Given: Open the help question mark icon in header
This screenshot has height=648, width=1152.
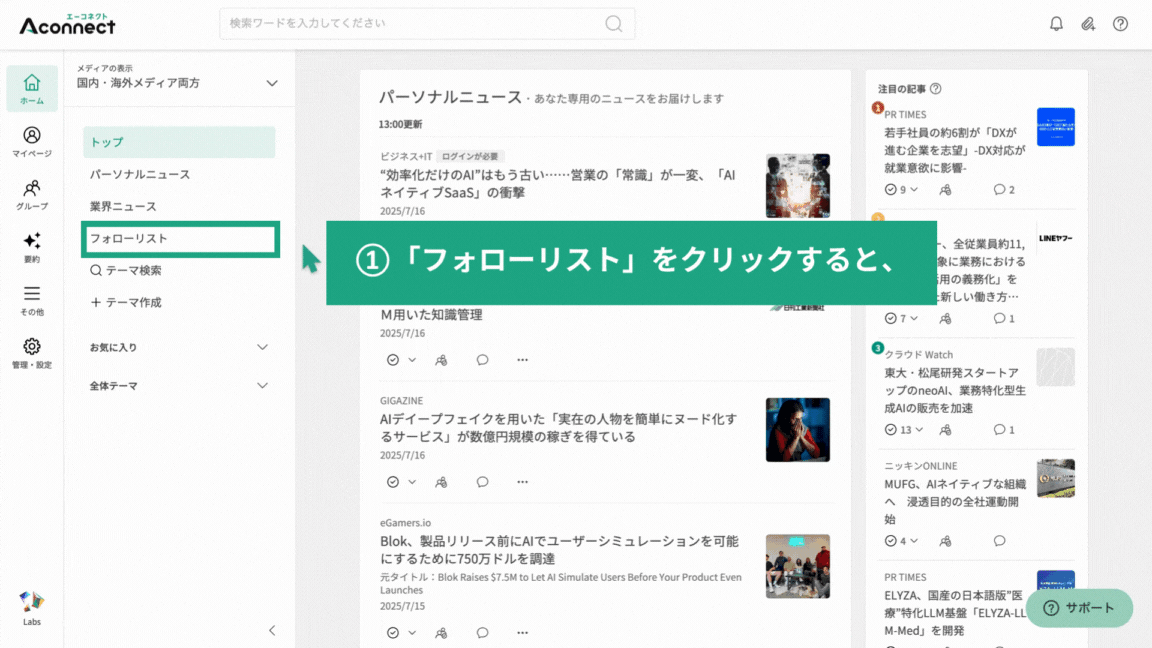Looking at the screenshot, I should pyautogui.click(x=1120, y=24).
